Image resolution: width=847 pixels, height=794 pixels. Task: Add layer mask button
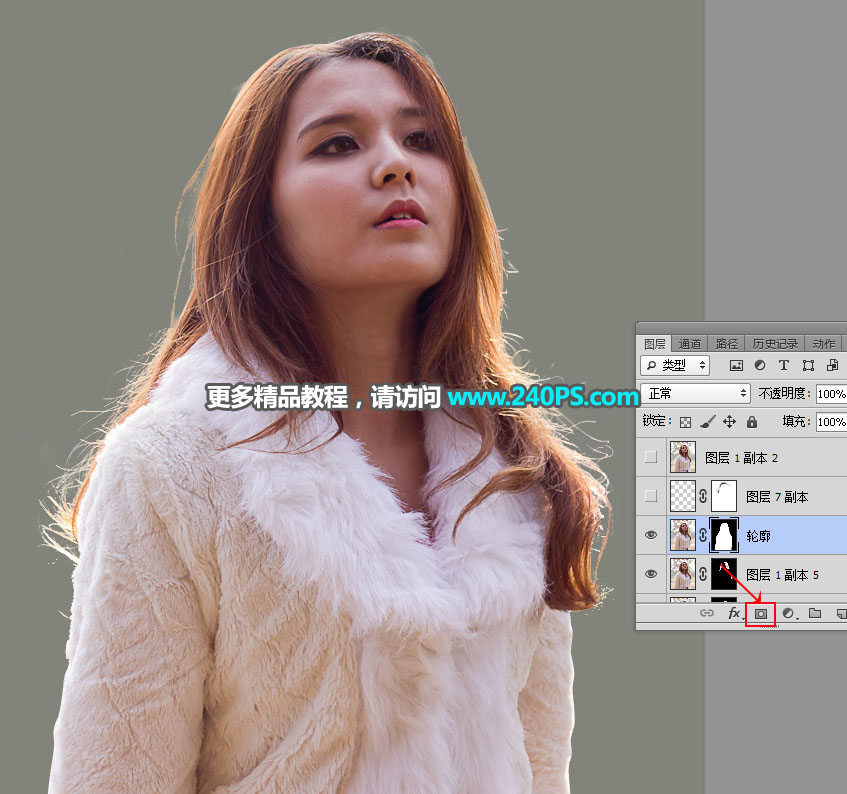tap(761, 614)
